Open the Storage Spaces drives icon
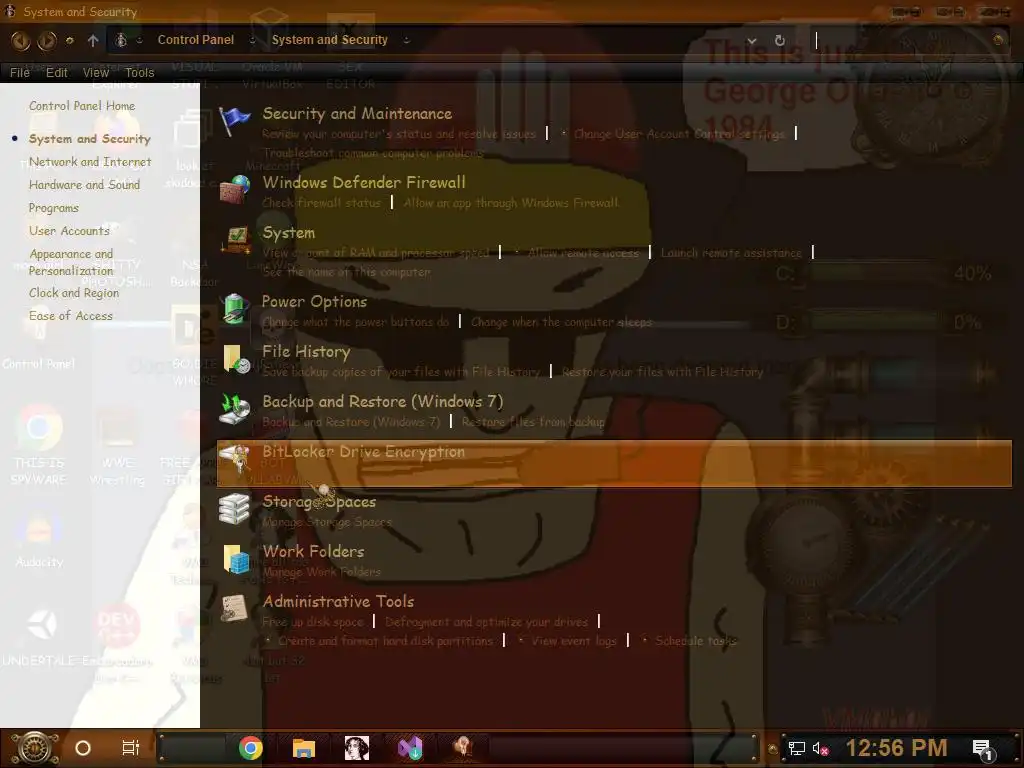The image size is (1024, 768). point(234,509)
